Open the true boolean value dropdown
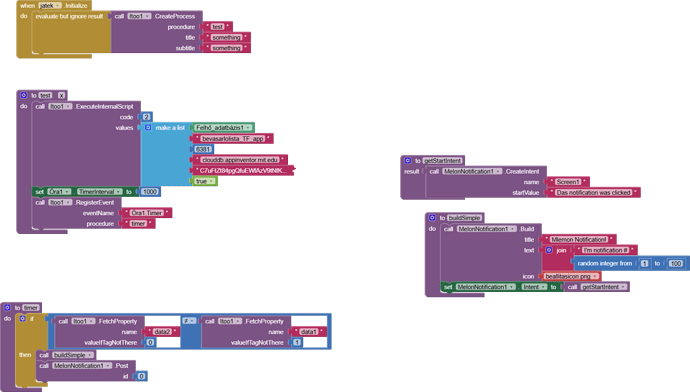The height and width of the screenshot is (392, 690). pos(205,181)
